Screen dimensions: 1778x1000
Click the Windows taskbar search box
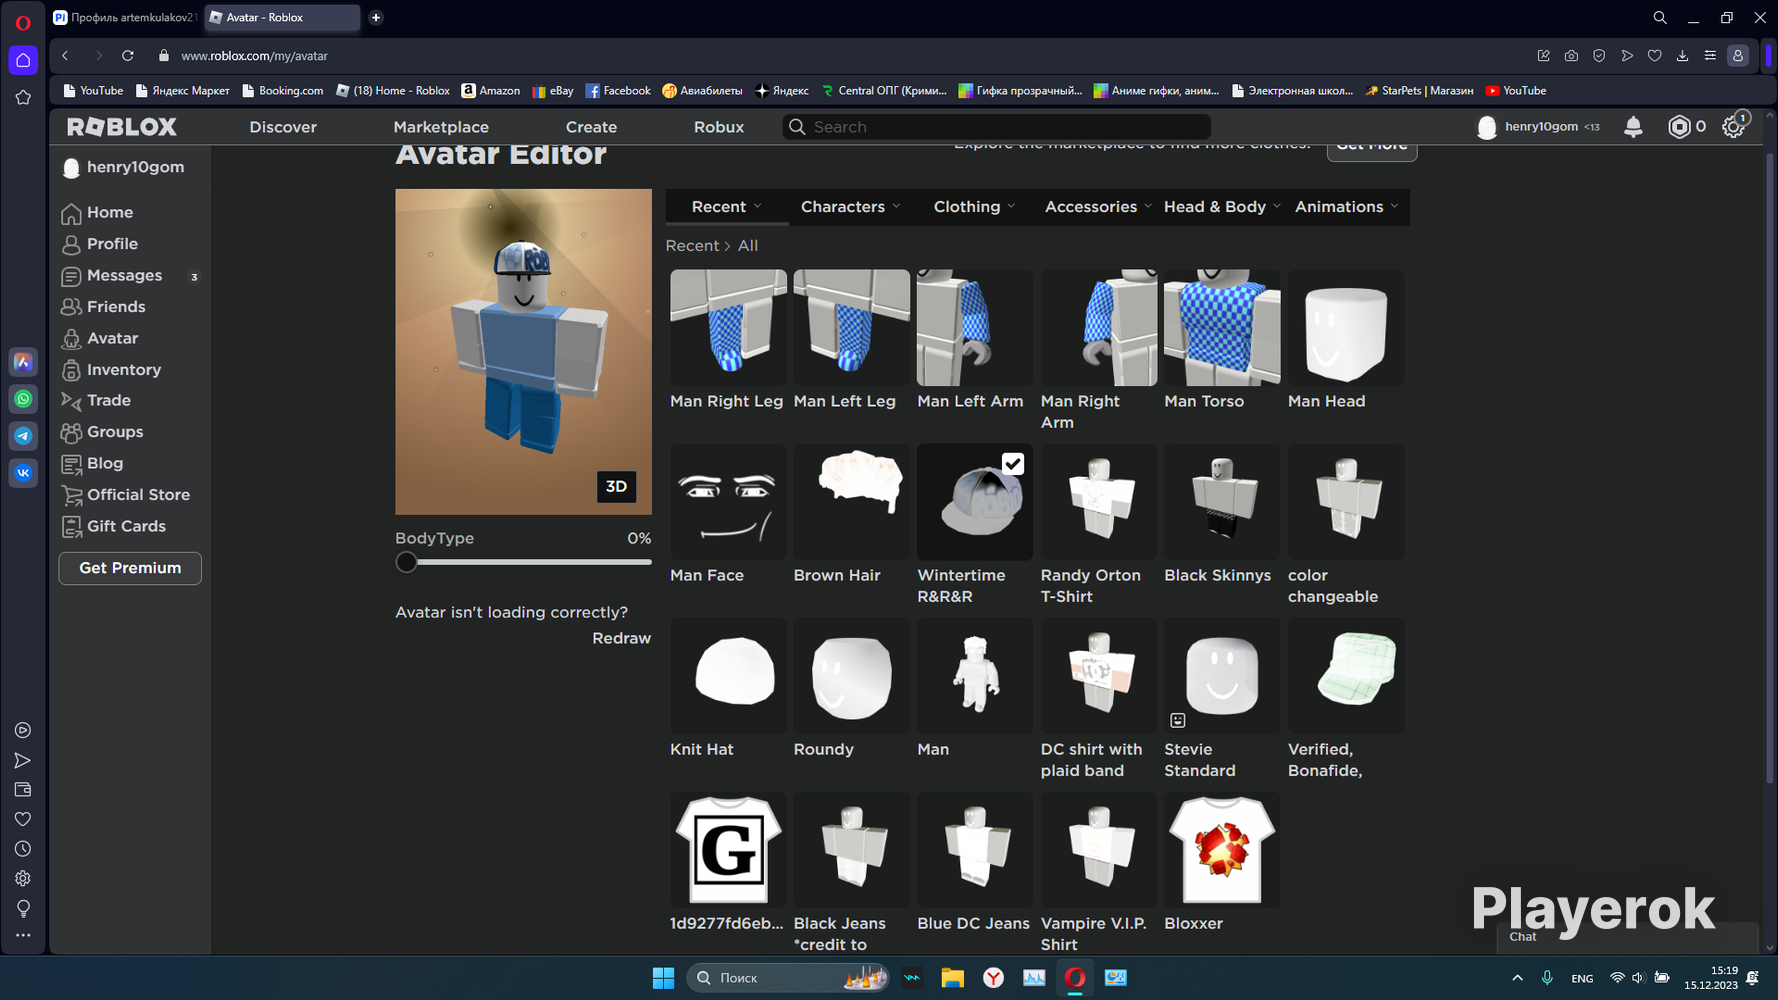788,978
